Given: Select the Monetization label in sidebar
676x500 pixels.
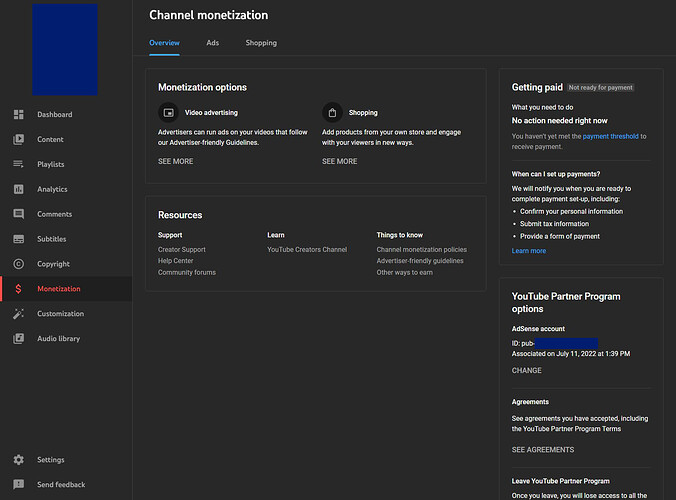Looking at the screenshot, I should (x=59, y=289).
